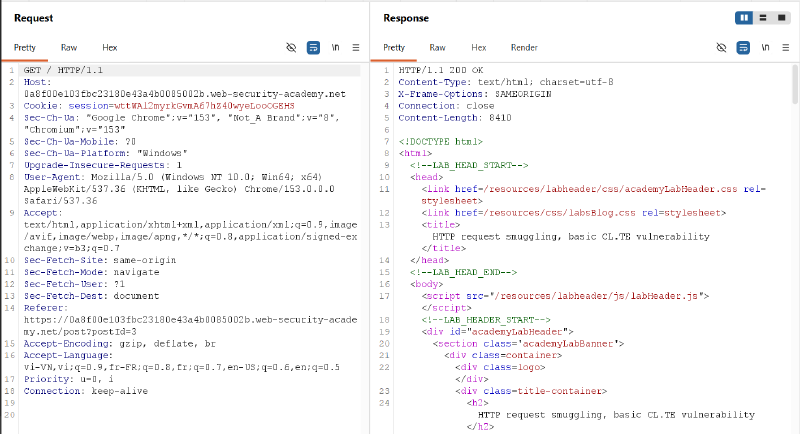Image resolution: width=800 pixels, height=434 pixels.
Task: Click the Sec-Ch-Ua-Platform header line
Action: click(x=106, y=154)
